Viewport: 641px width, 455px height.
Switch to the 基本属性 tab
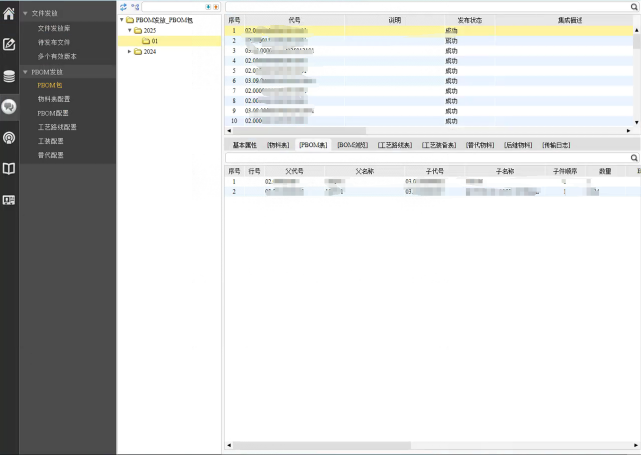pos(244,145)
